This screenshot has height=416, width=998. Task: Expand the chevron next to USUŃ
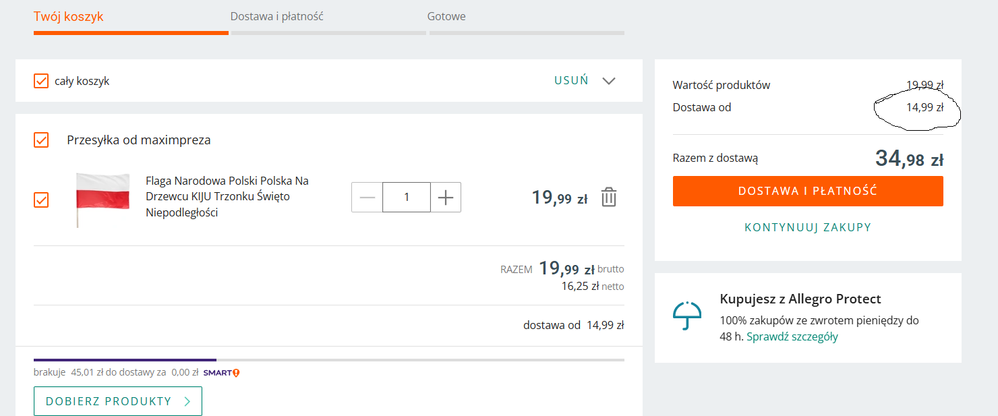(x=609, y=81)
